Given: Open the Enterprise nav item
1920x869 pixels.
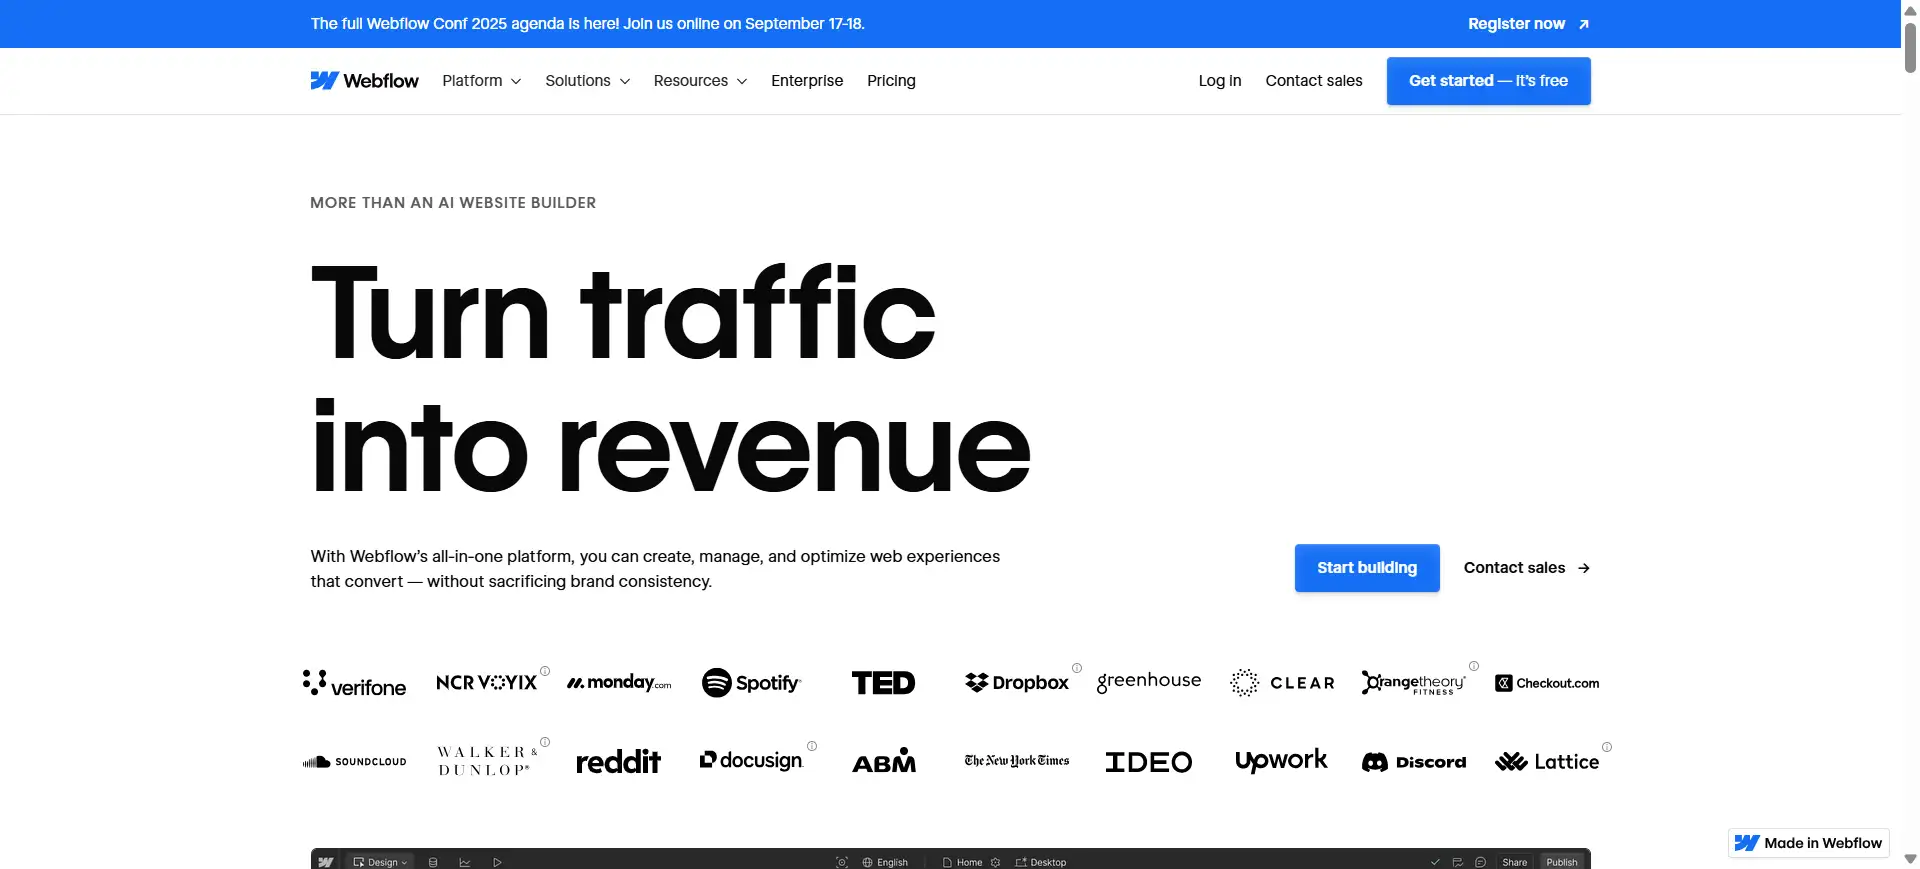Looking at the screenshot, I should 807,81.
